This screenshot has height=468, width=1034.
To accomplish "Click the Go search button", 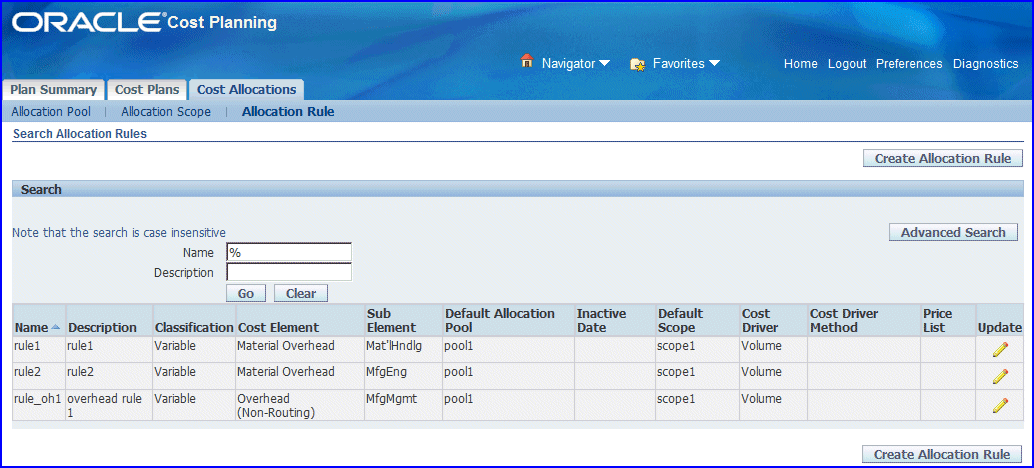I will (x=246, y=293).
